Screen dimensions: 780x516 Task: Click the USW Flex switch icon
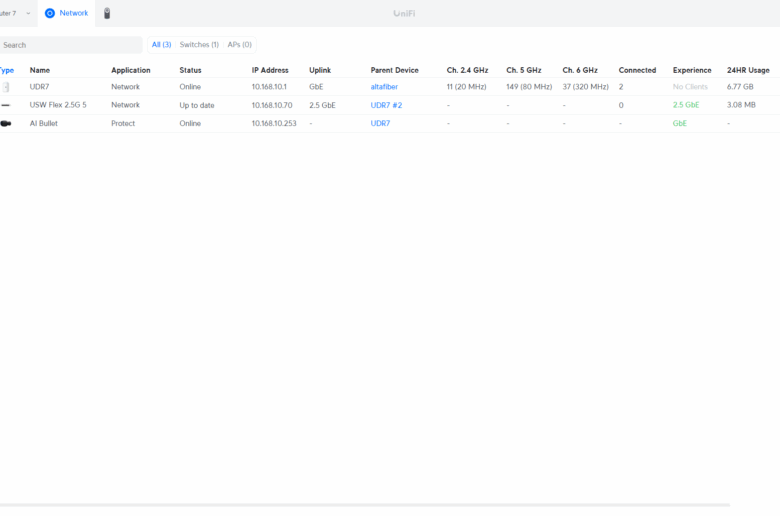5,105
